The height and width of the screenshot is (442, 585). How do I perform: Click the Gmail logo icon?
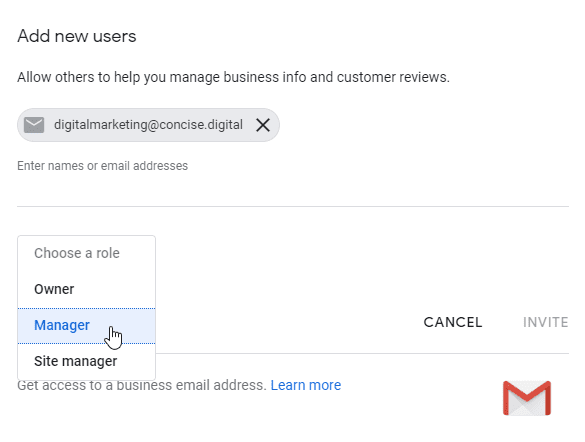tap(527, 398)
